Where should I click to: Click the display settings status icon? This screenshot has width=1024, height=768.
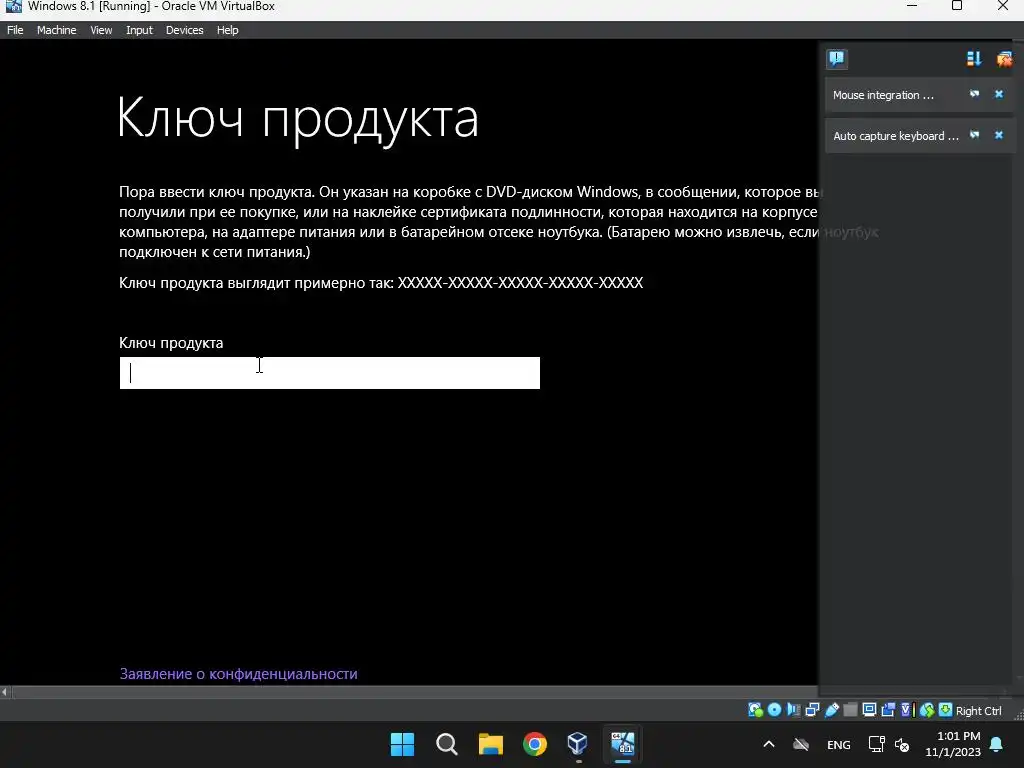pos(869,710)
